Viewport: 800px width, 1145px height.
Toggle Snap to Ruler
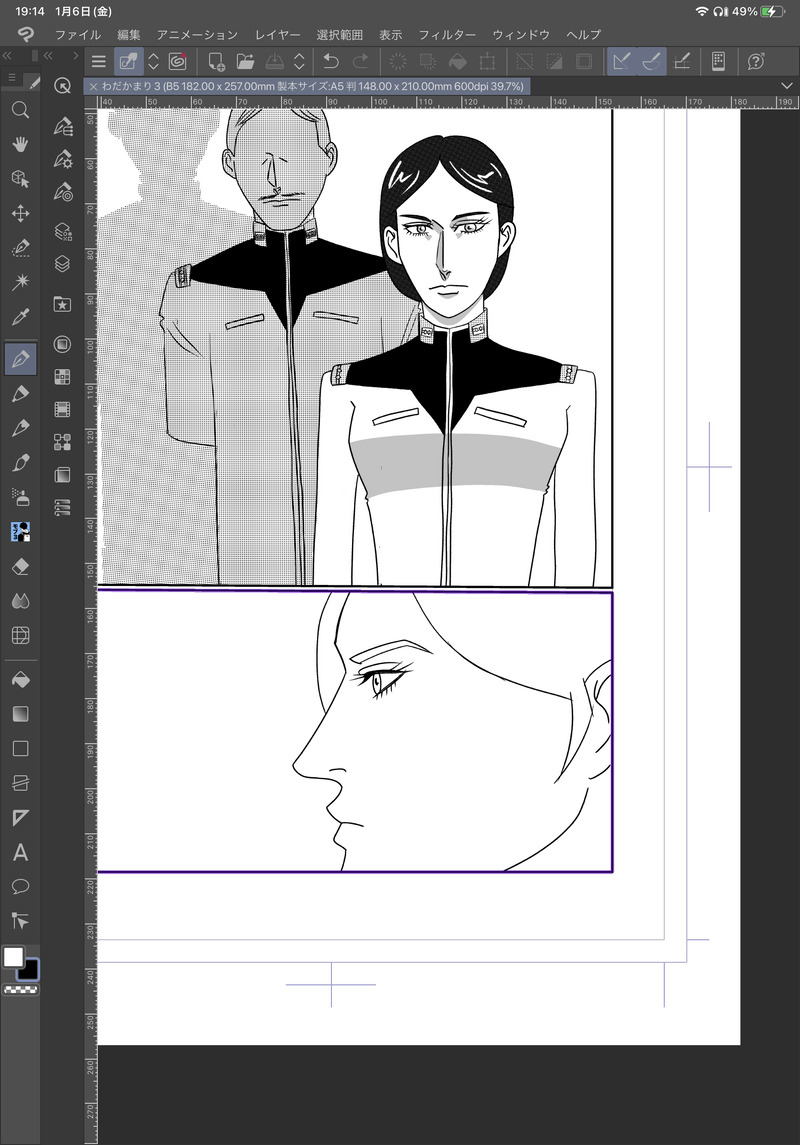[622, 61]
